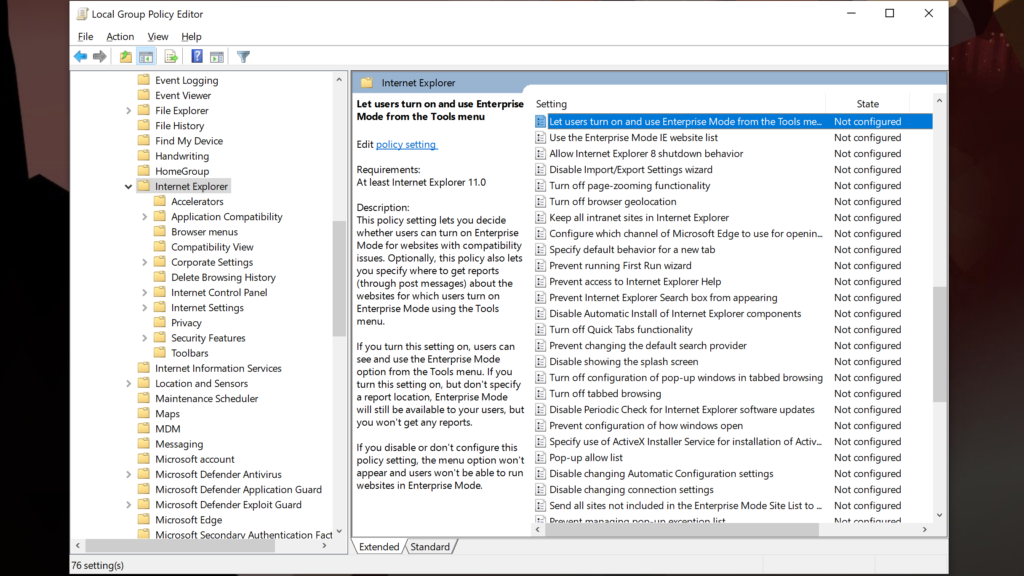This screenshot has height=576, width=1024.
Task: Sort by the Setting column header
Action: point(679,104)
